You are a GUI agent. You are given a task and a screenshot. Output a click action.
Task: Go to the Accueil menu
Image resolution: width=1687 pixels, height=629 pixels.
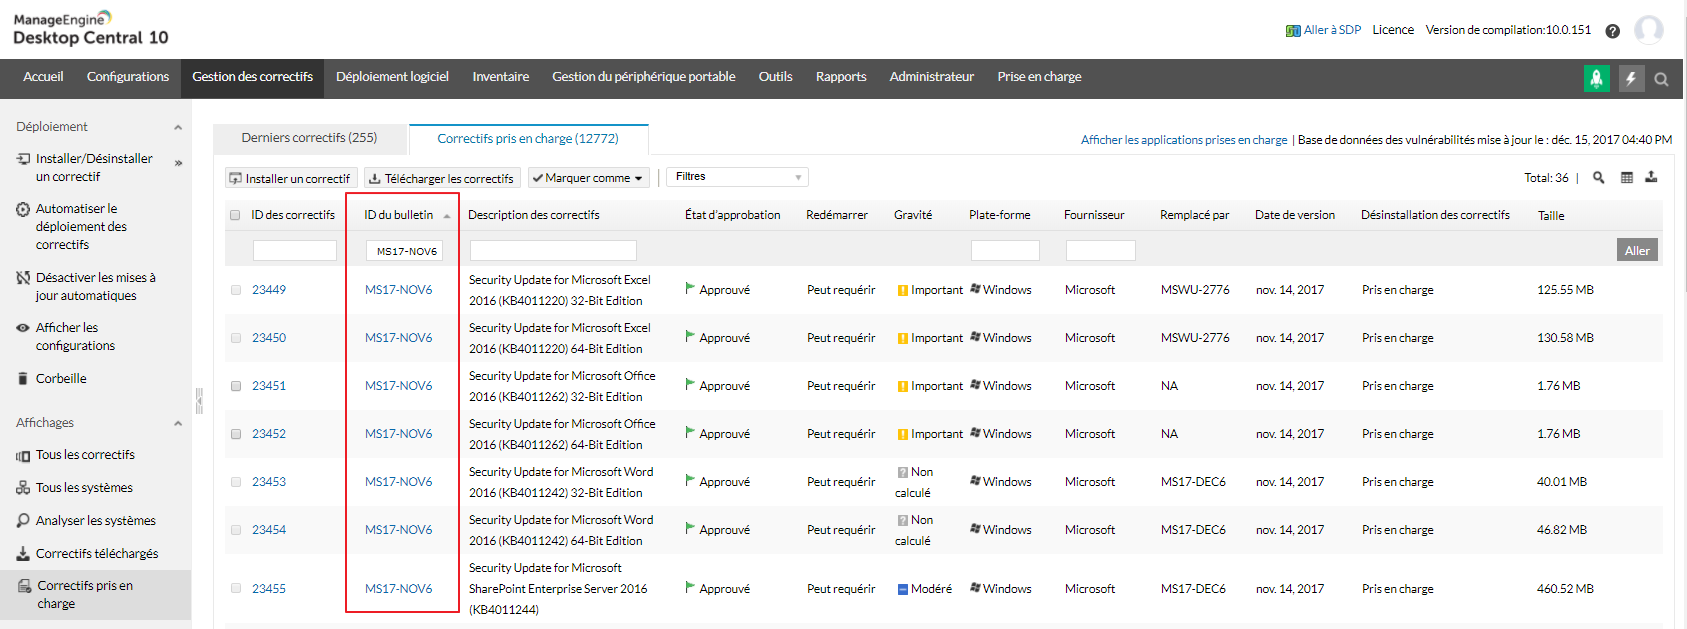pos(43,77)
